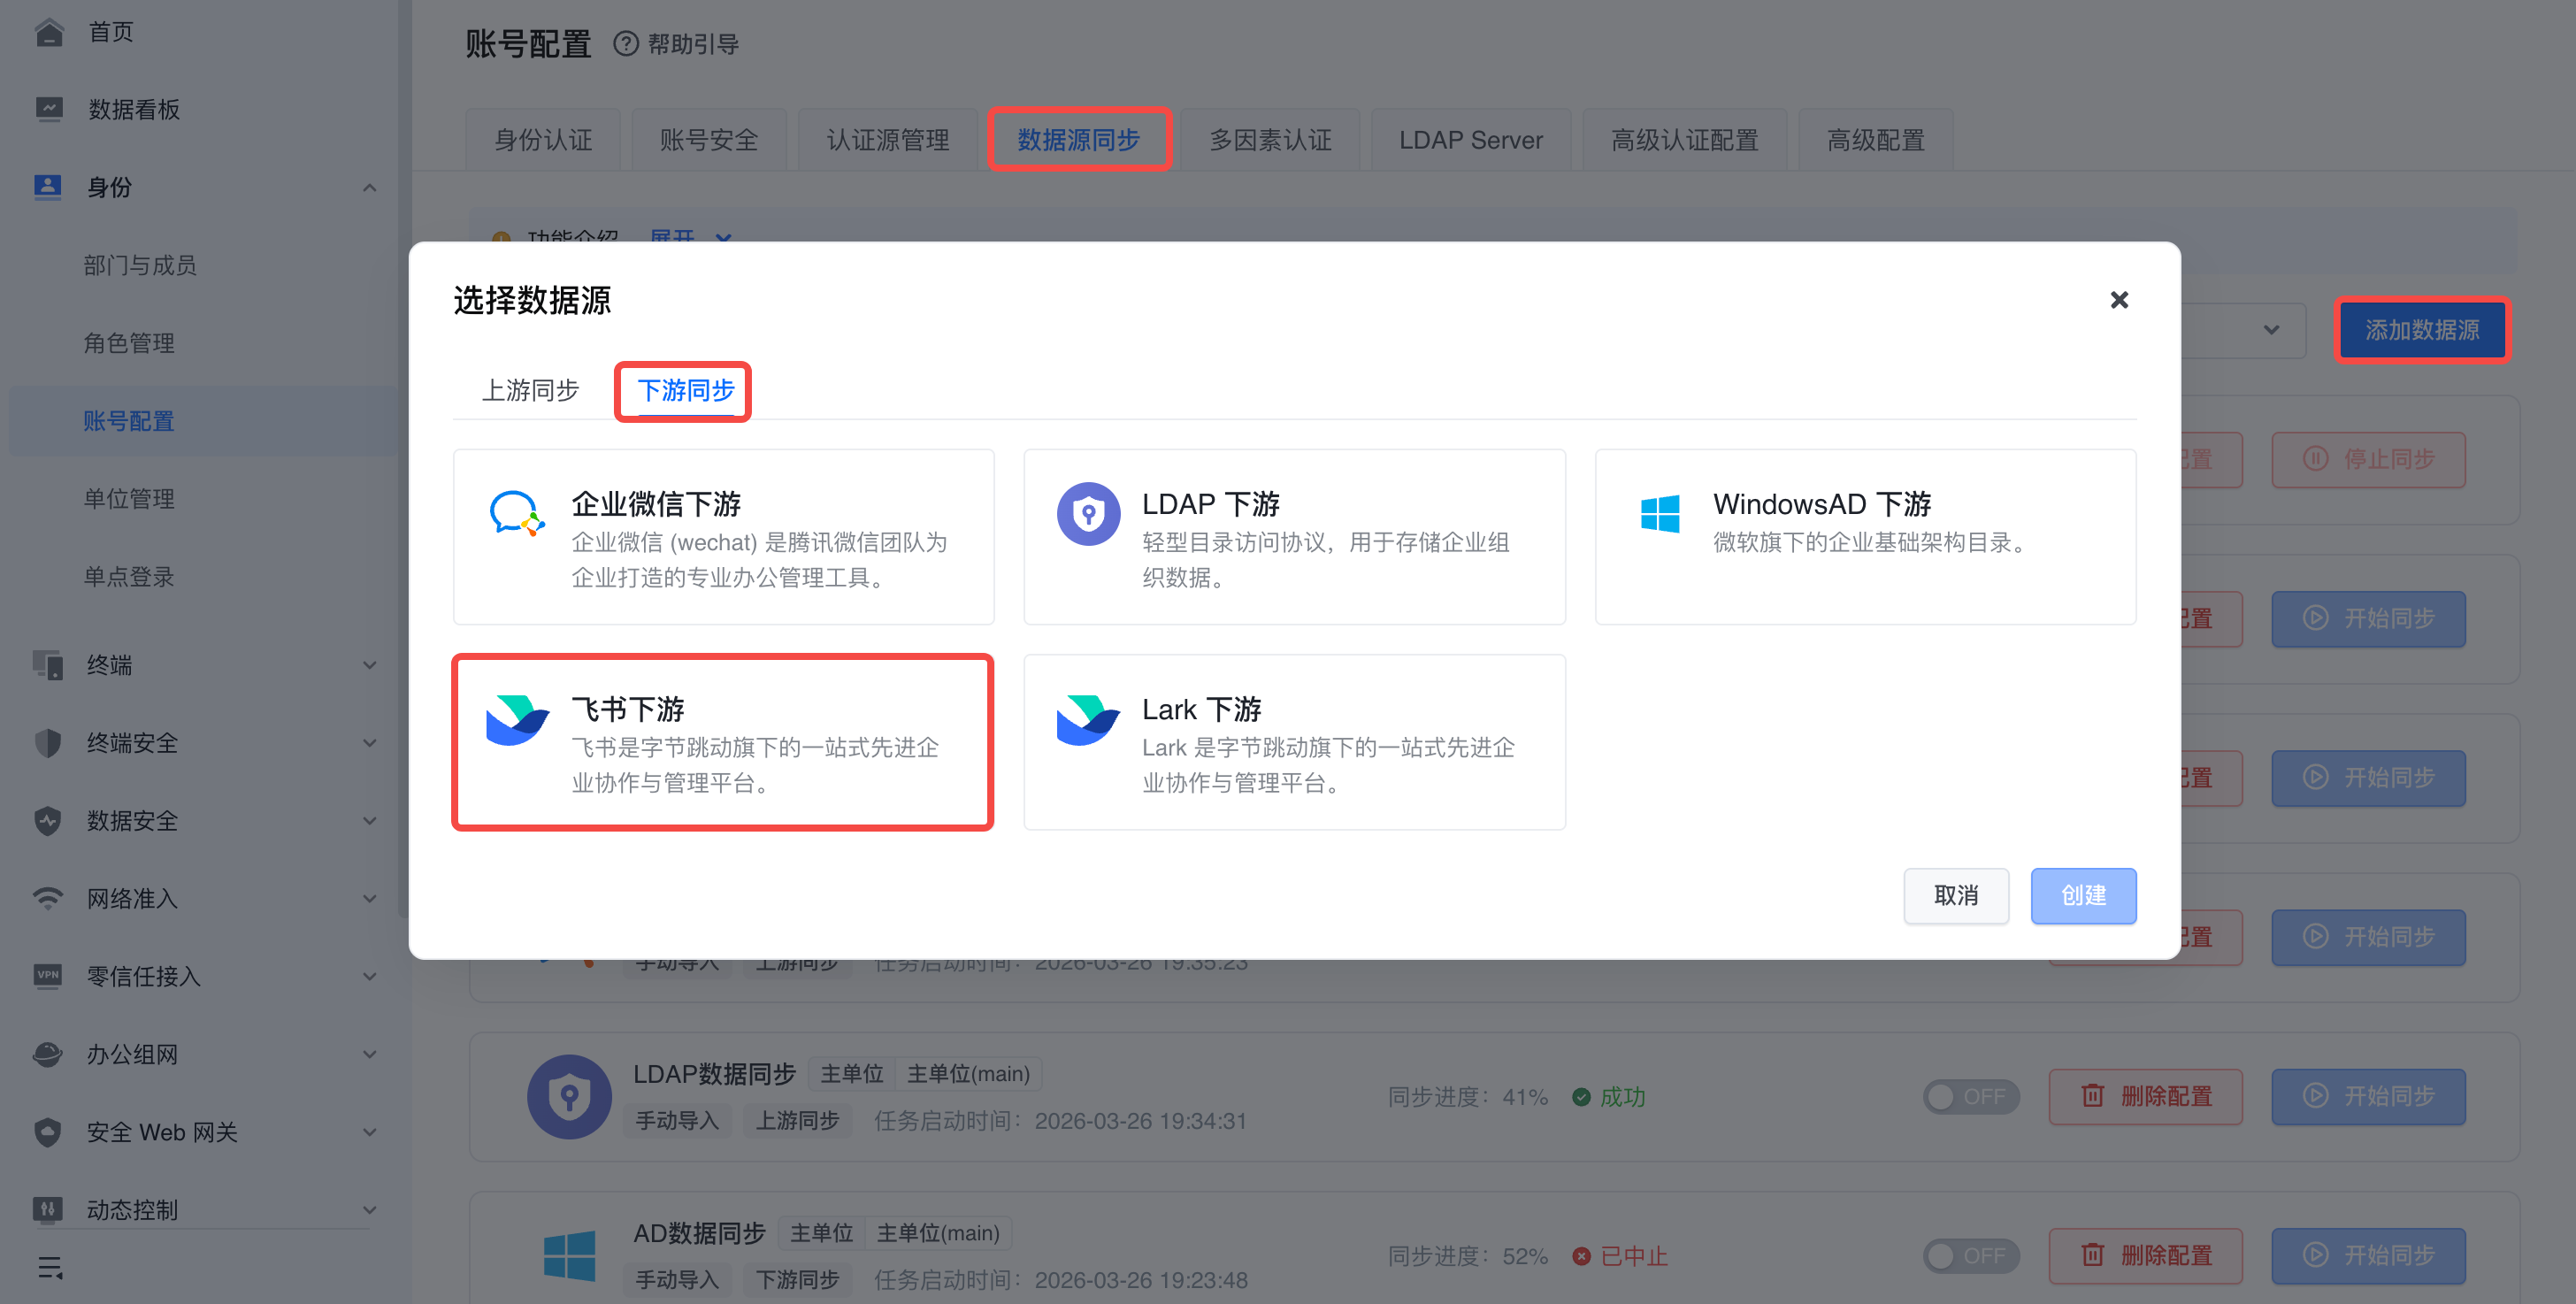2576x1304 pixels.
Task: Expand the 终端安全 sidebar section
Action: 369,743
